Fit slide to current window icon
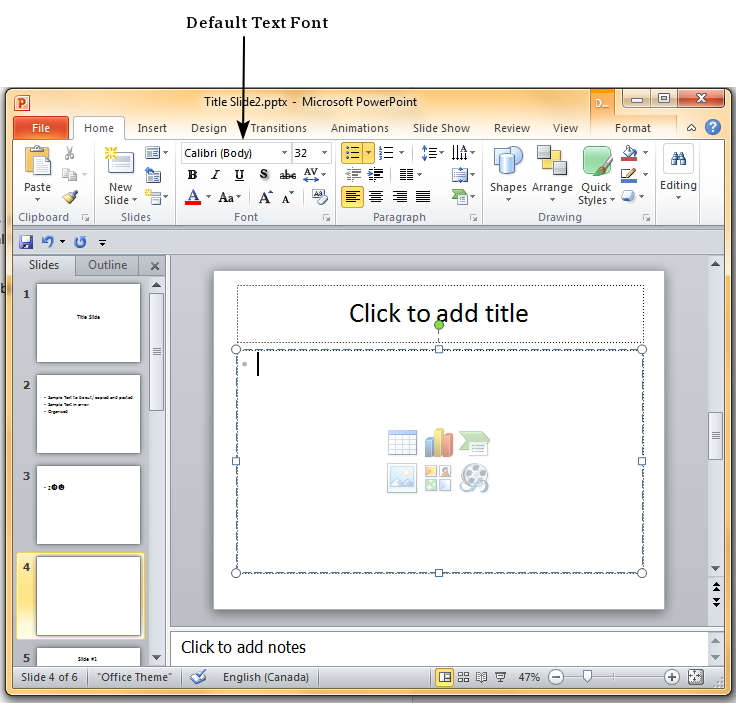Viewport: 736px width, 705px height. click(695, 677)
